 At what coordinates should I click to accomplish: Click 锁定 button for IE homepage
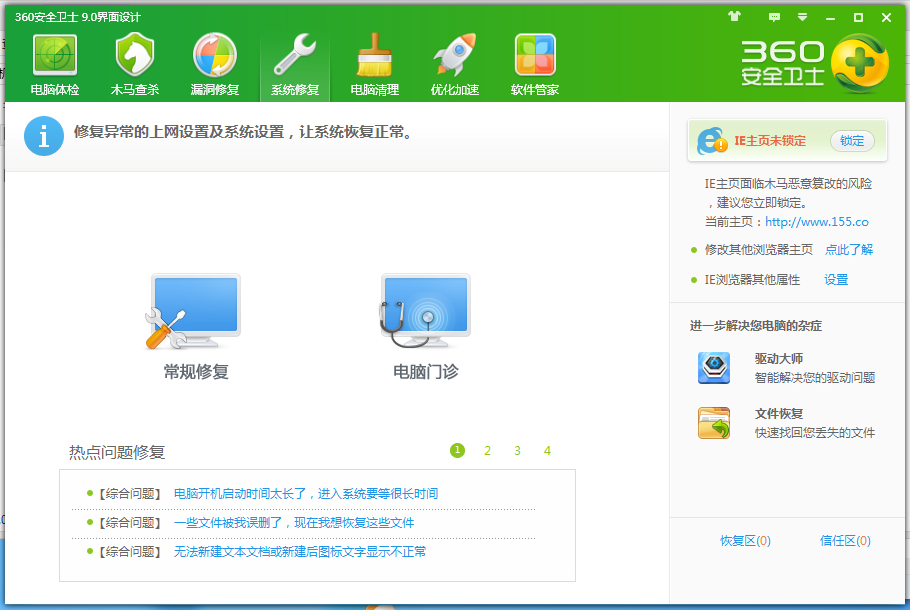click(x=852, y=141)
